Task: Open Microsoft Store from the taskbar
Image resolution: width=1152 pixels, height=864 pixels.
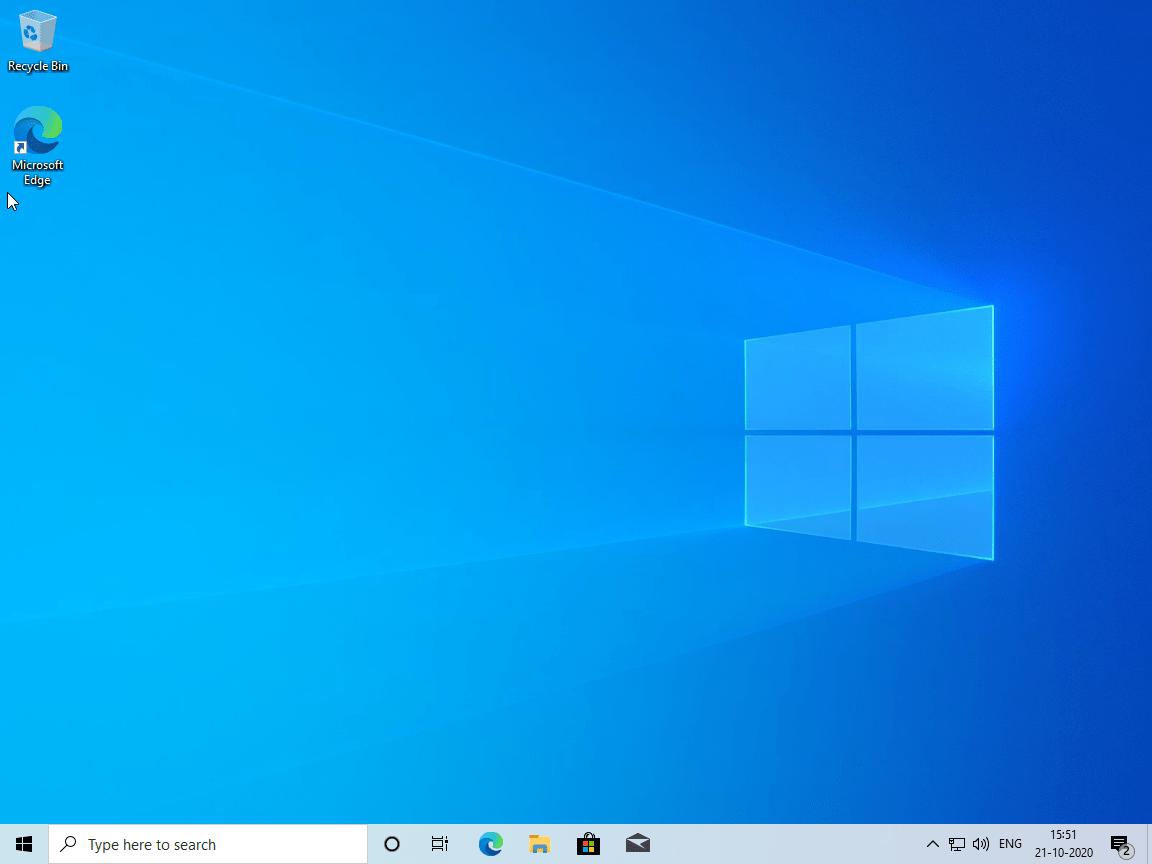Action: (x=588, y=844)
